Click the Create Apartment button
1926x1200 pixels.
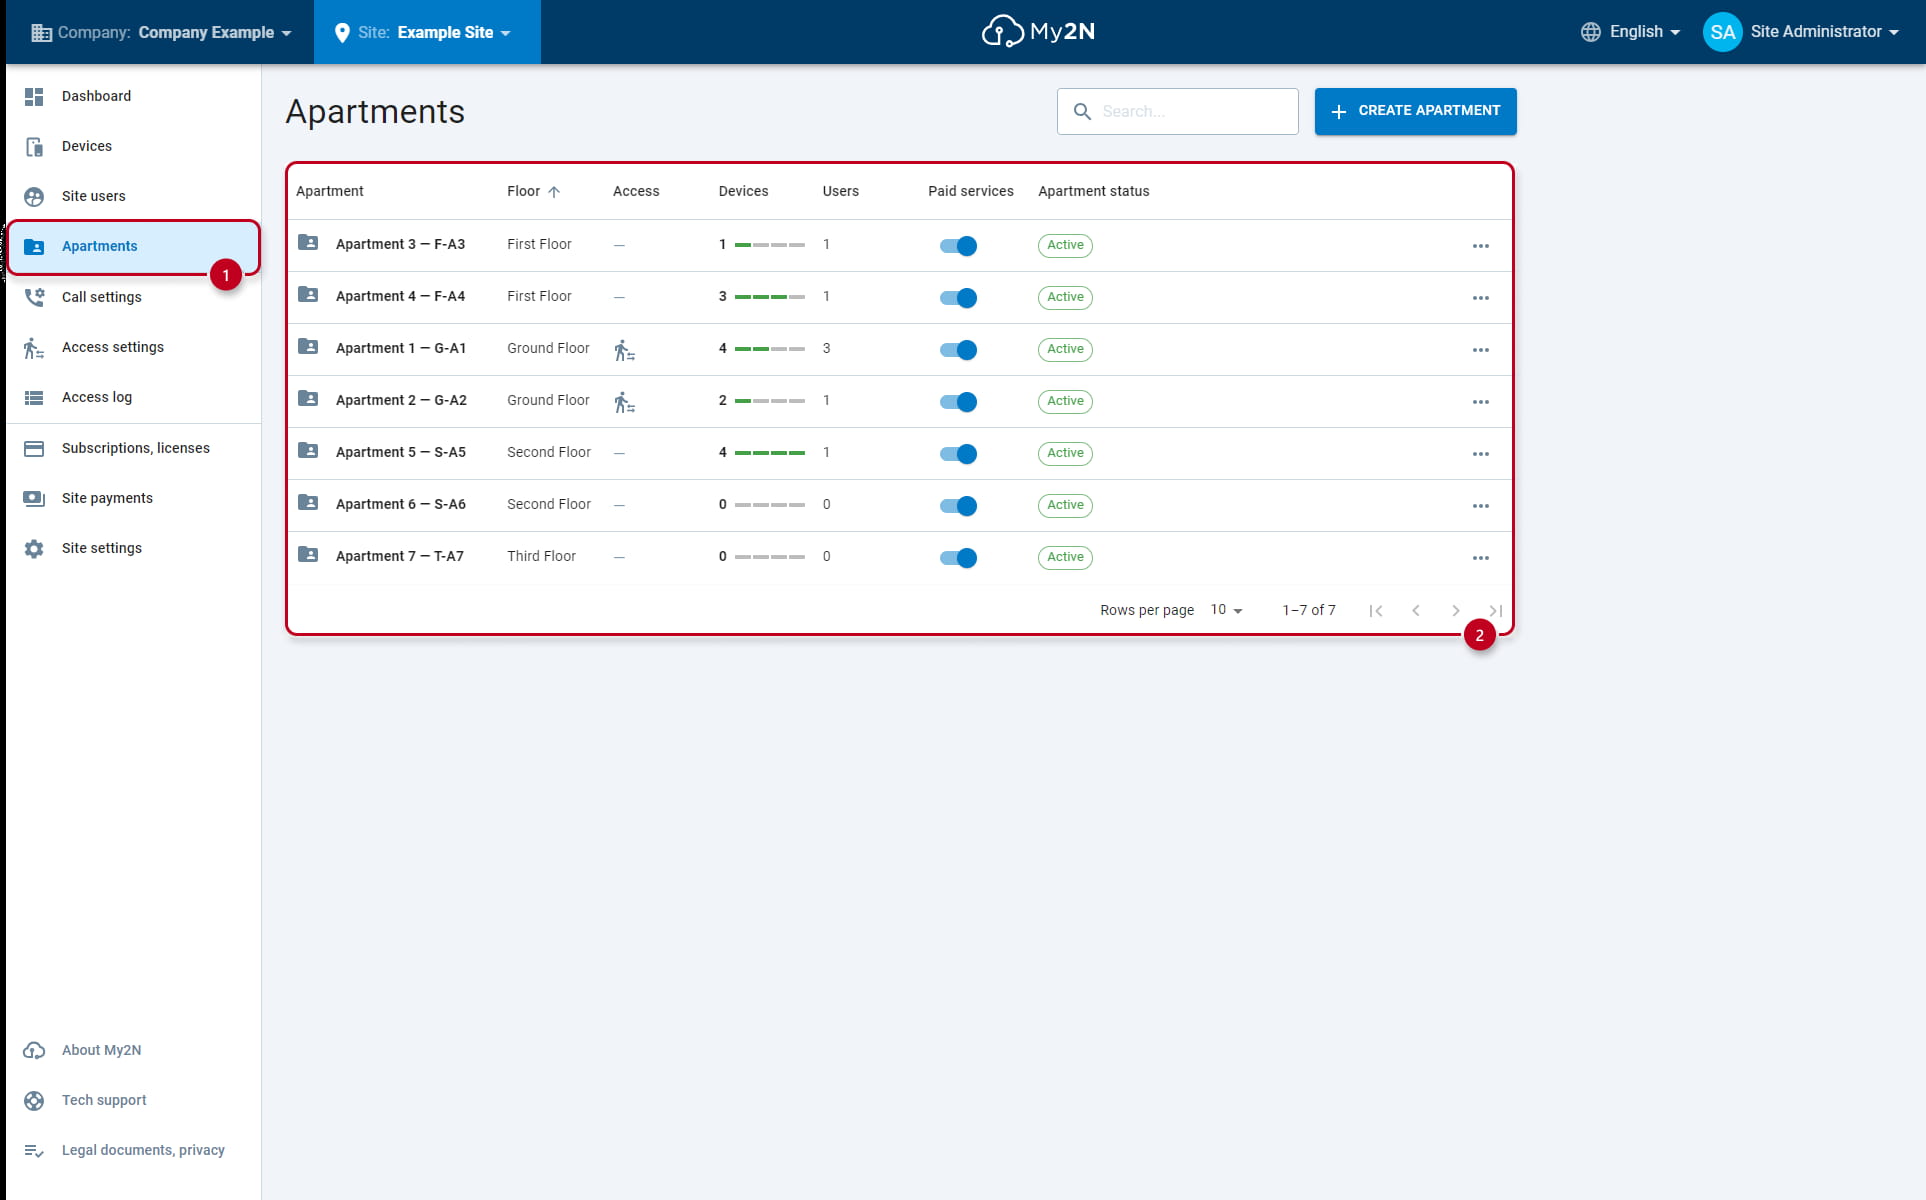click(1415, 111)
